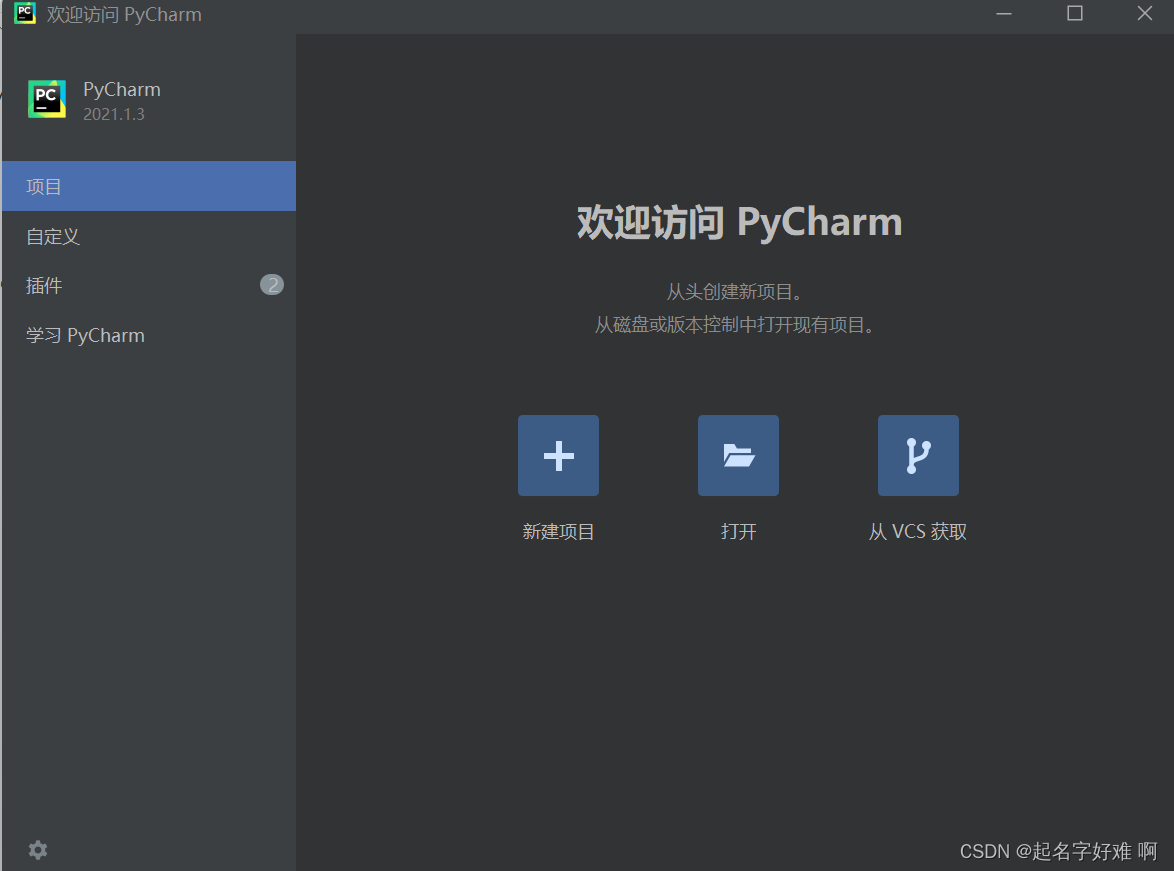Screen dimensions: 1174x871
Task: Click the 从磁盘或版本控制中打开现有项目 text
Action: click(x=734, y=325)
